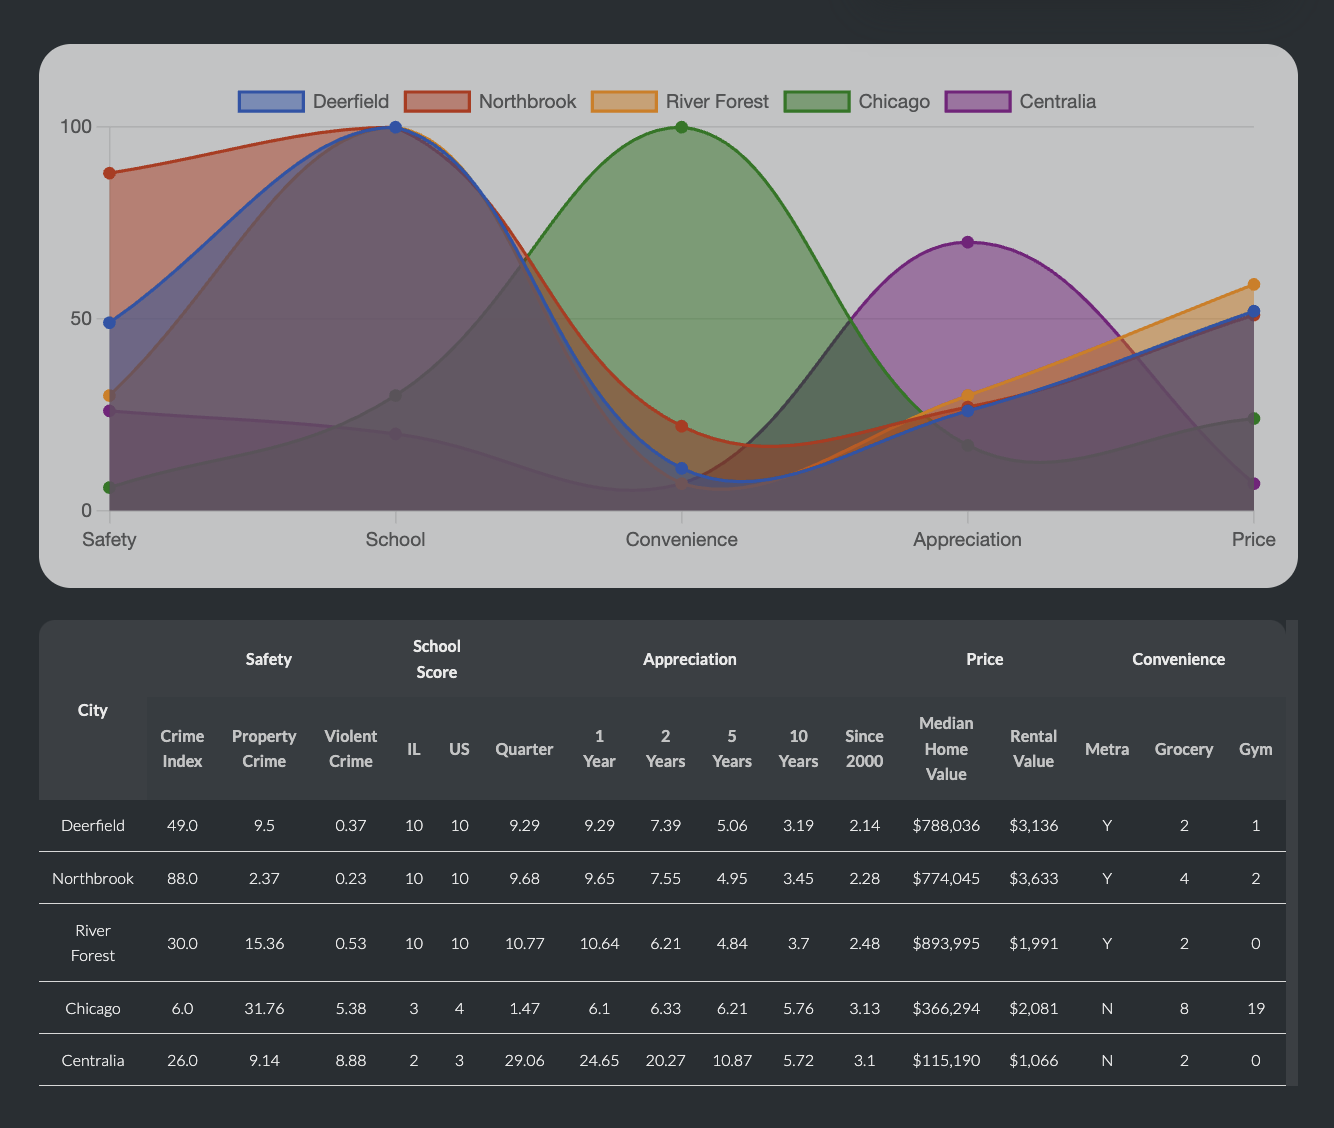
Task: Click the Convenience x-axis label
Action: pyautogui.click(x=682, y=539)
